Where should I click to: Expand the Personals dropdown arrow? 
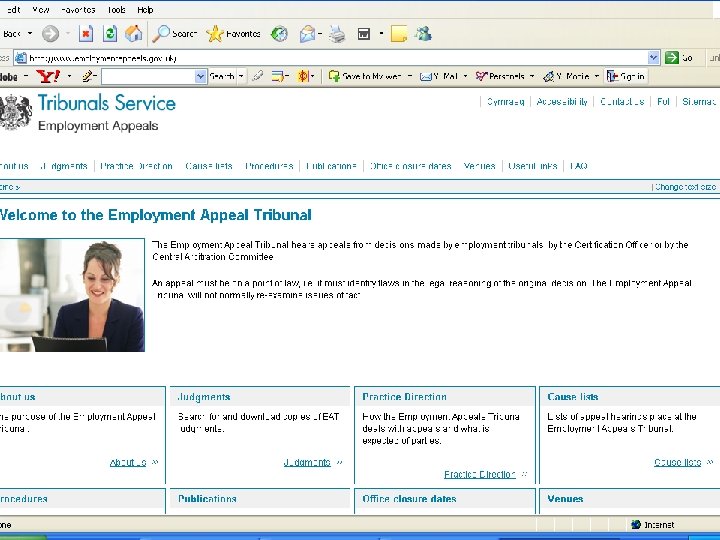click(x=532, y=76)
